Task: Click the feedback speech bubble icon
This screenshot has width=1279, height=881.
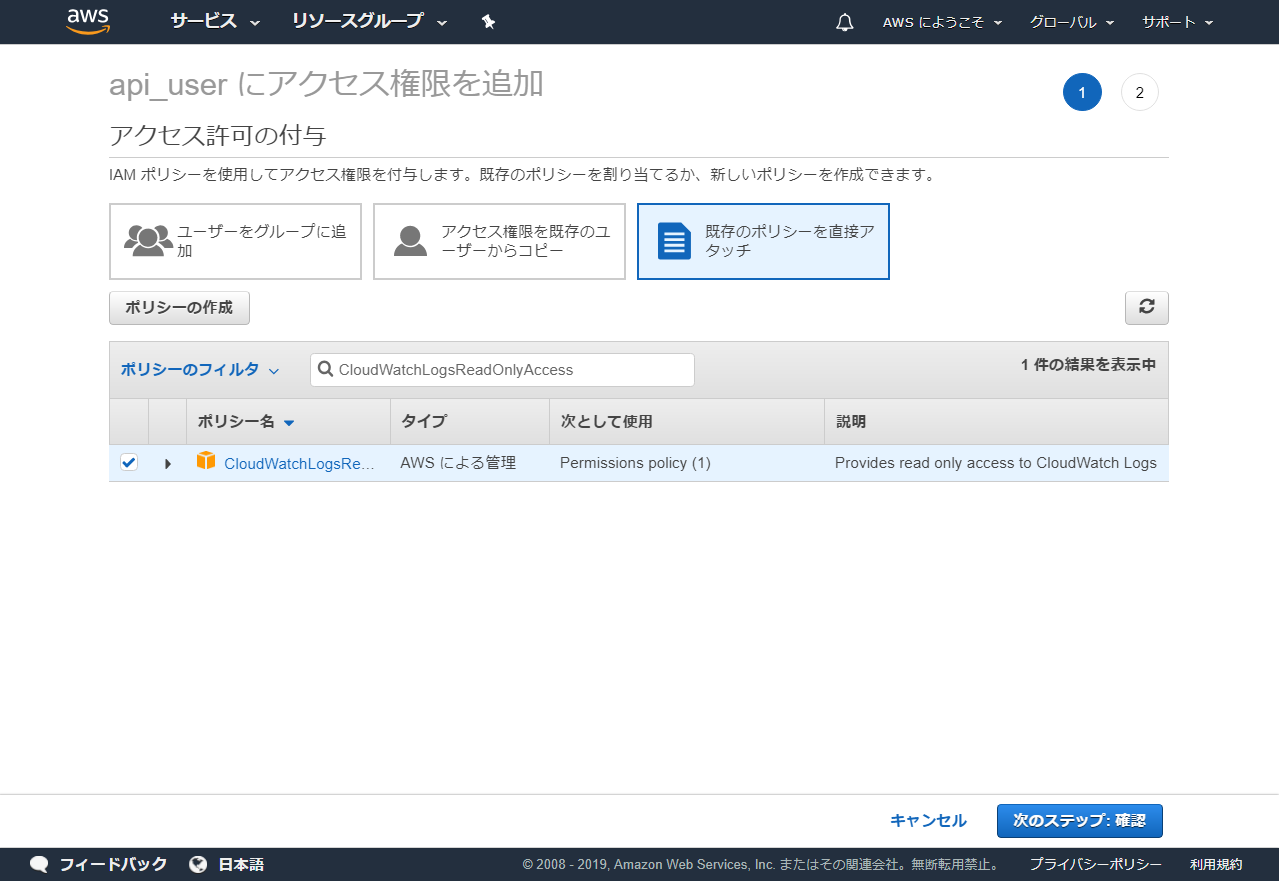Action: [39, 864]
